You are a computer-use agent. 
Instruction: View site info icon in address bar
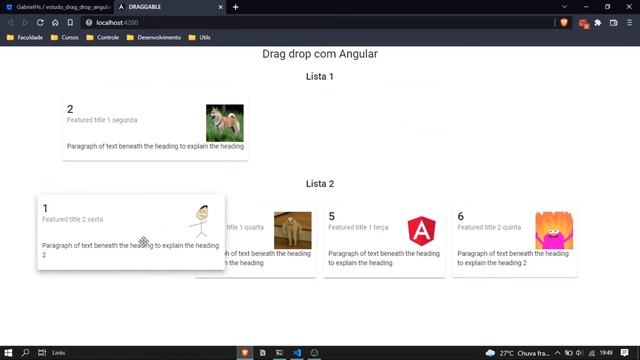coord(89,22)
